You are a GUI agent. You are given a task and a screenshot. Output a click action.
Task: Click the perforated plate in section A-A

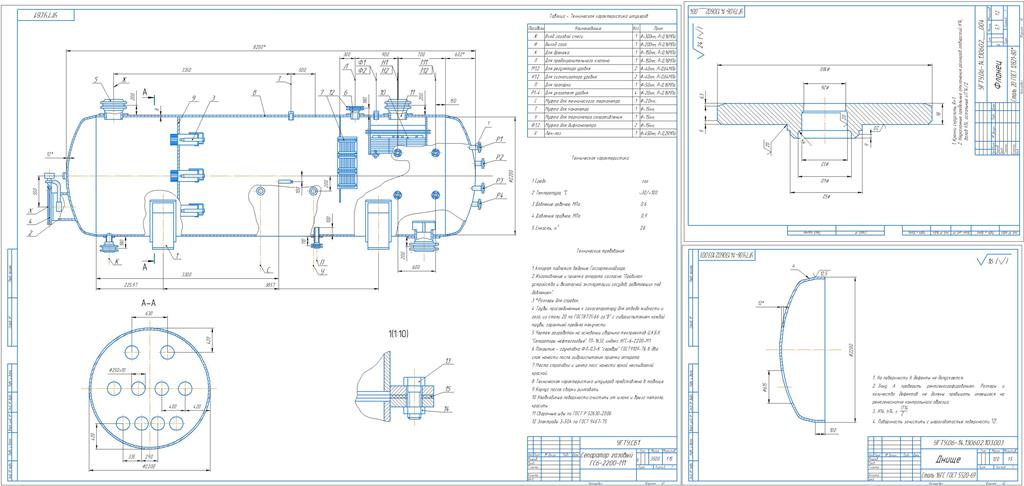(x=148, y=387)
